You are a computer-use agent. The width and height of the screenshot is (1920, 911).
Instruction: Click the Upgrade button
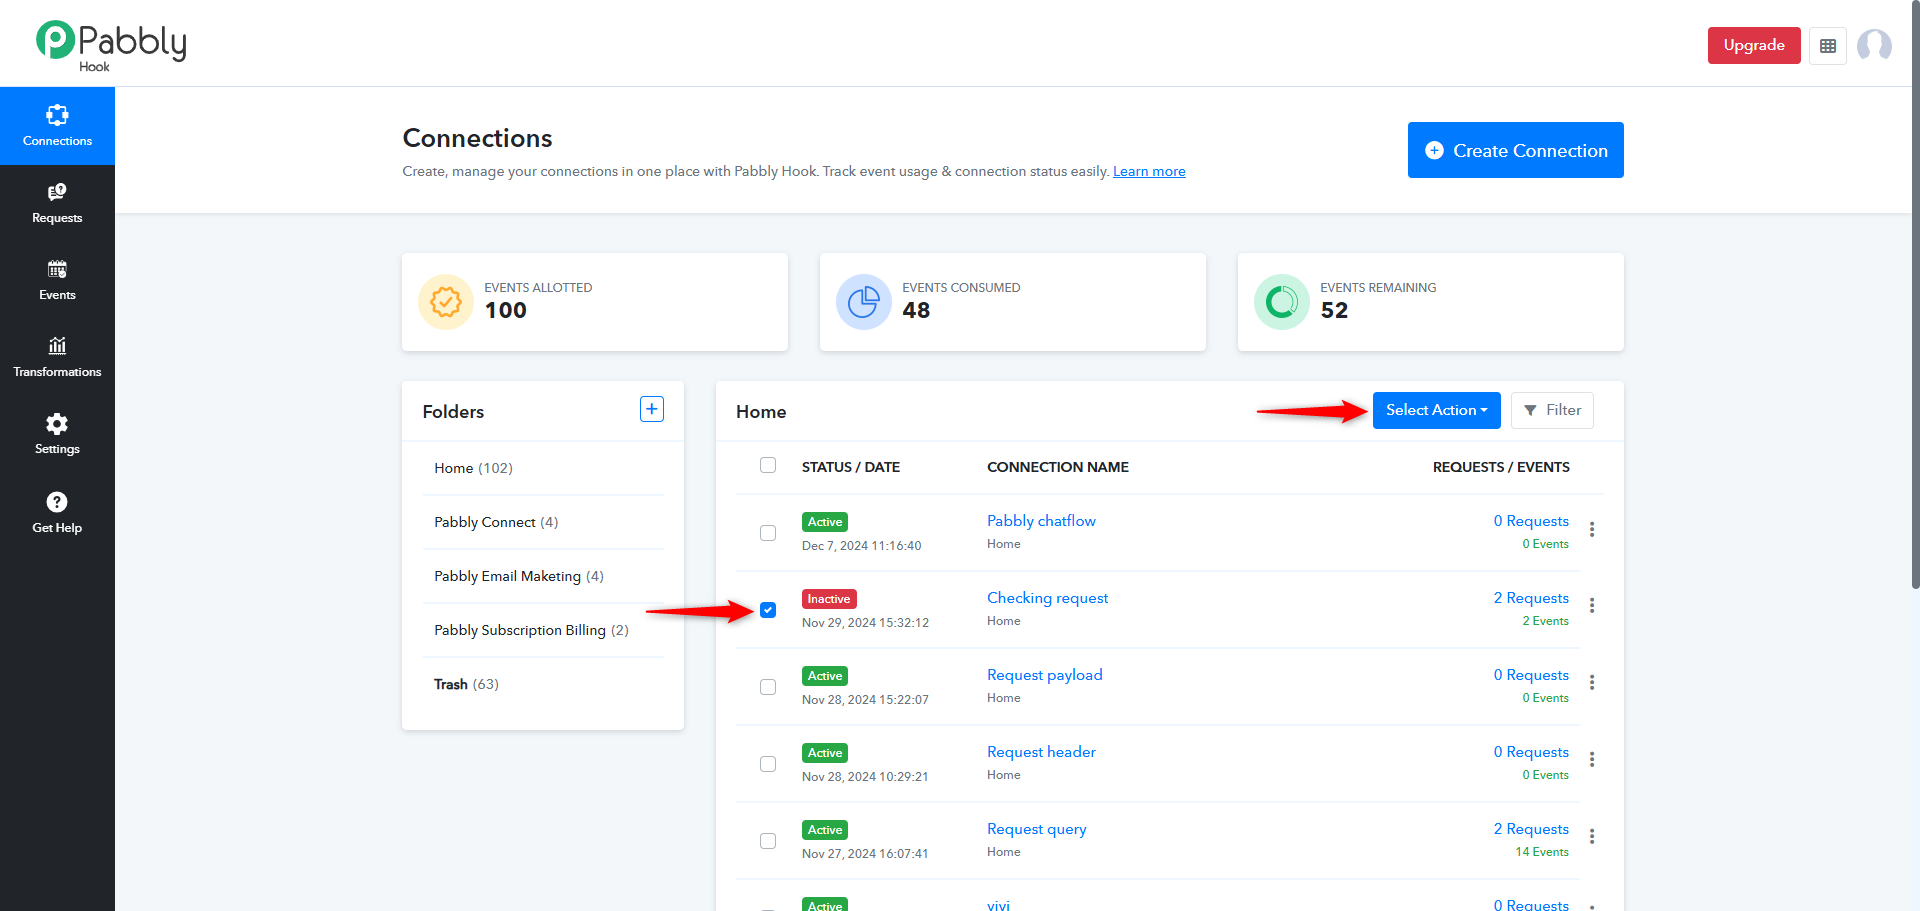(1754, 45)
